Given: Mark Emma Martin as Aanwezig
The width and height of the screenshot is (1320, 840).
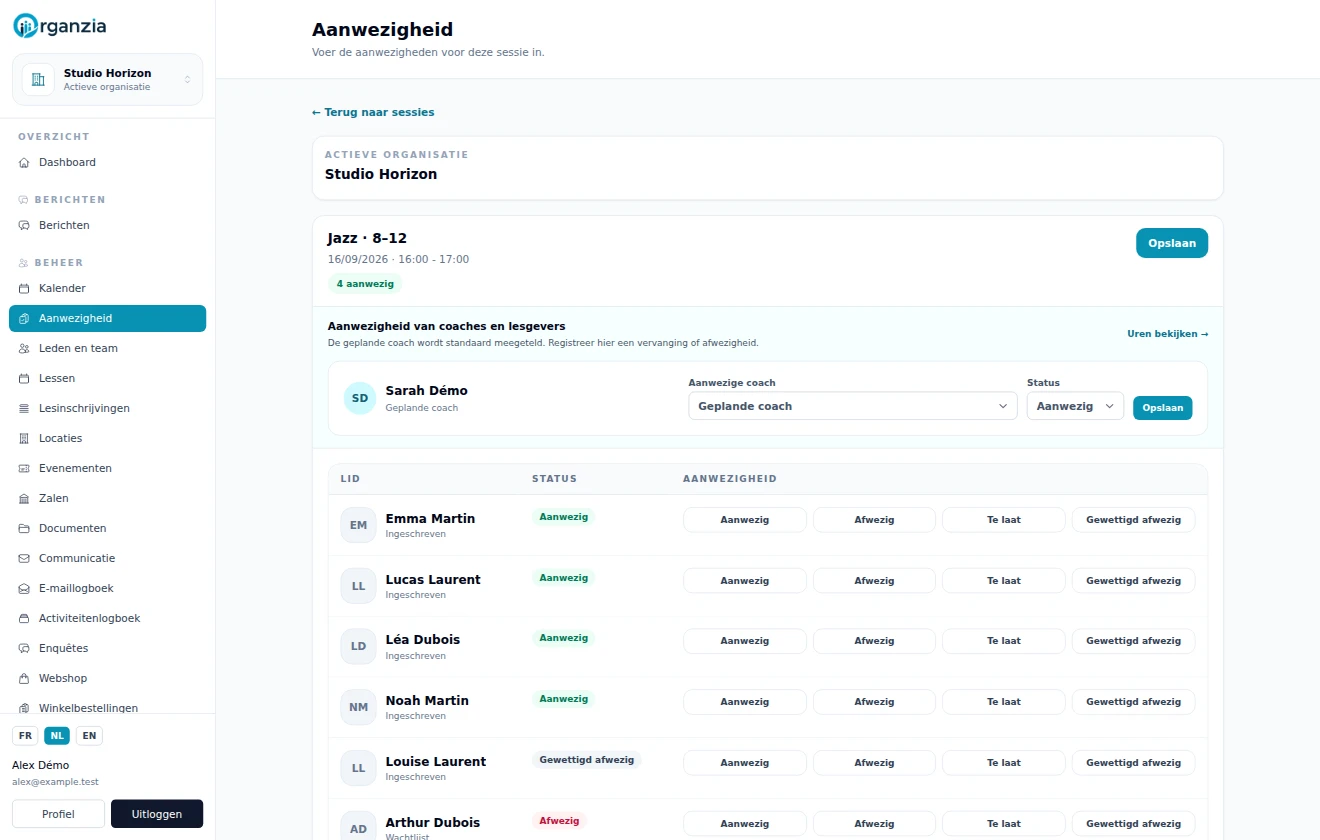Looking at the screenshot, I should coord(745,520).
